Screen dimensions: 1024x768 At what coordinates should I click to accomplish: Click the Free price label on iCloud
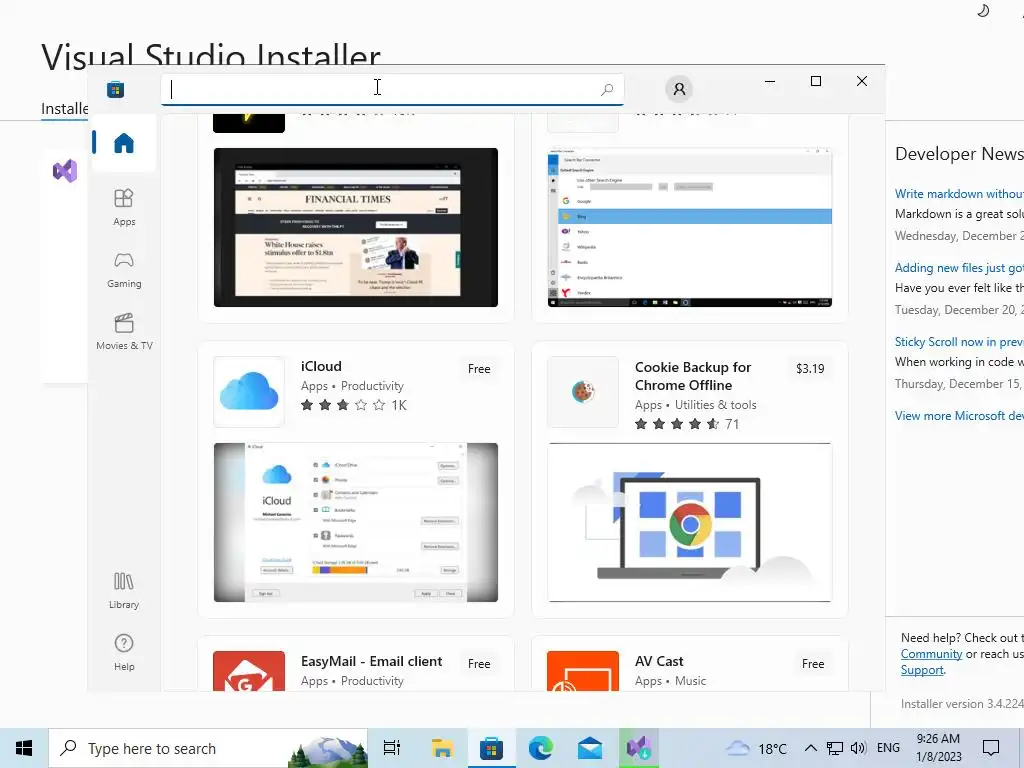pos(479,369)
